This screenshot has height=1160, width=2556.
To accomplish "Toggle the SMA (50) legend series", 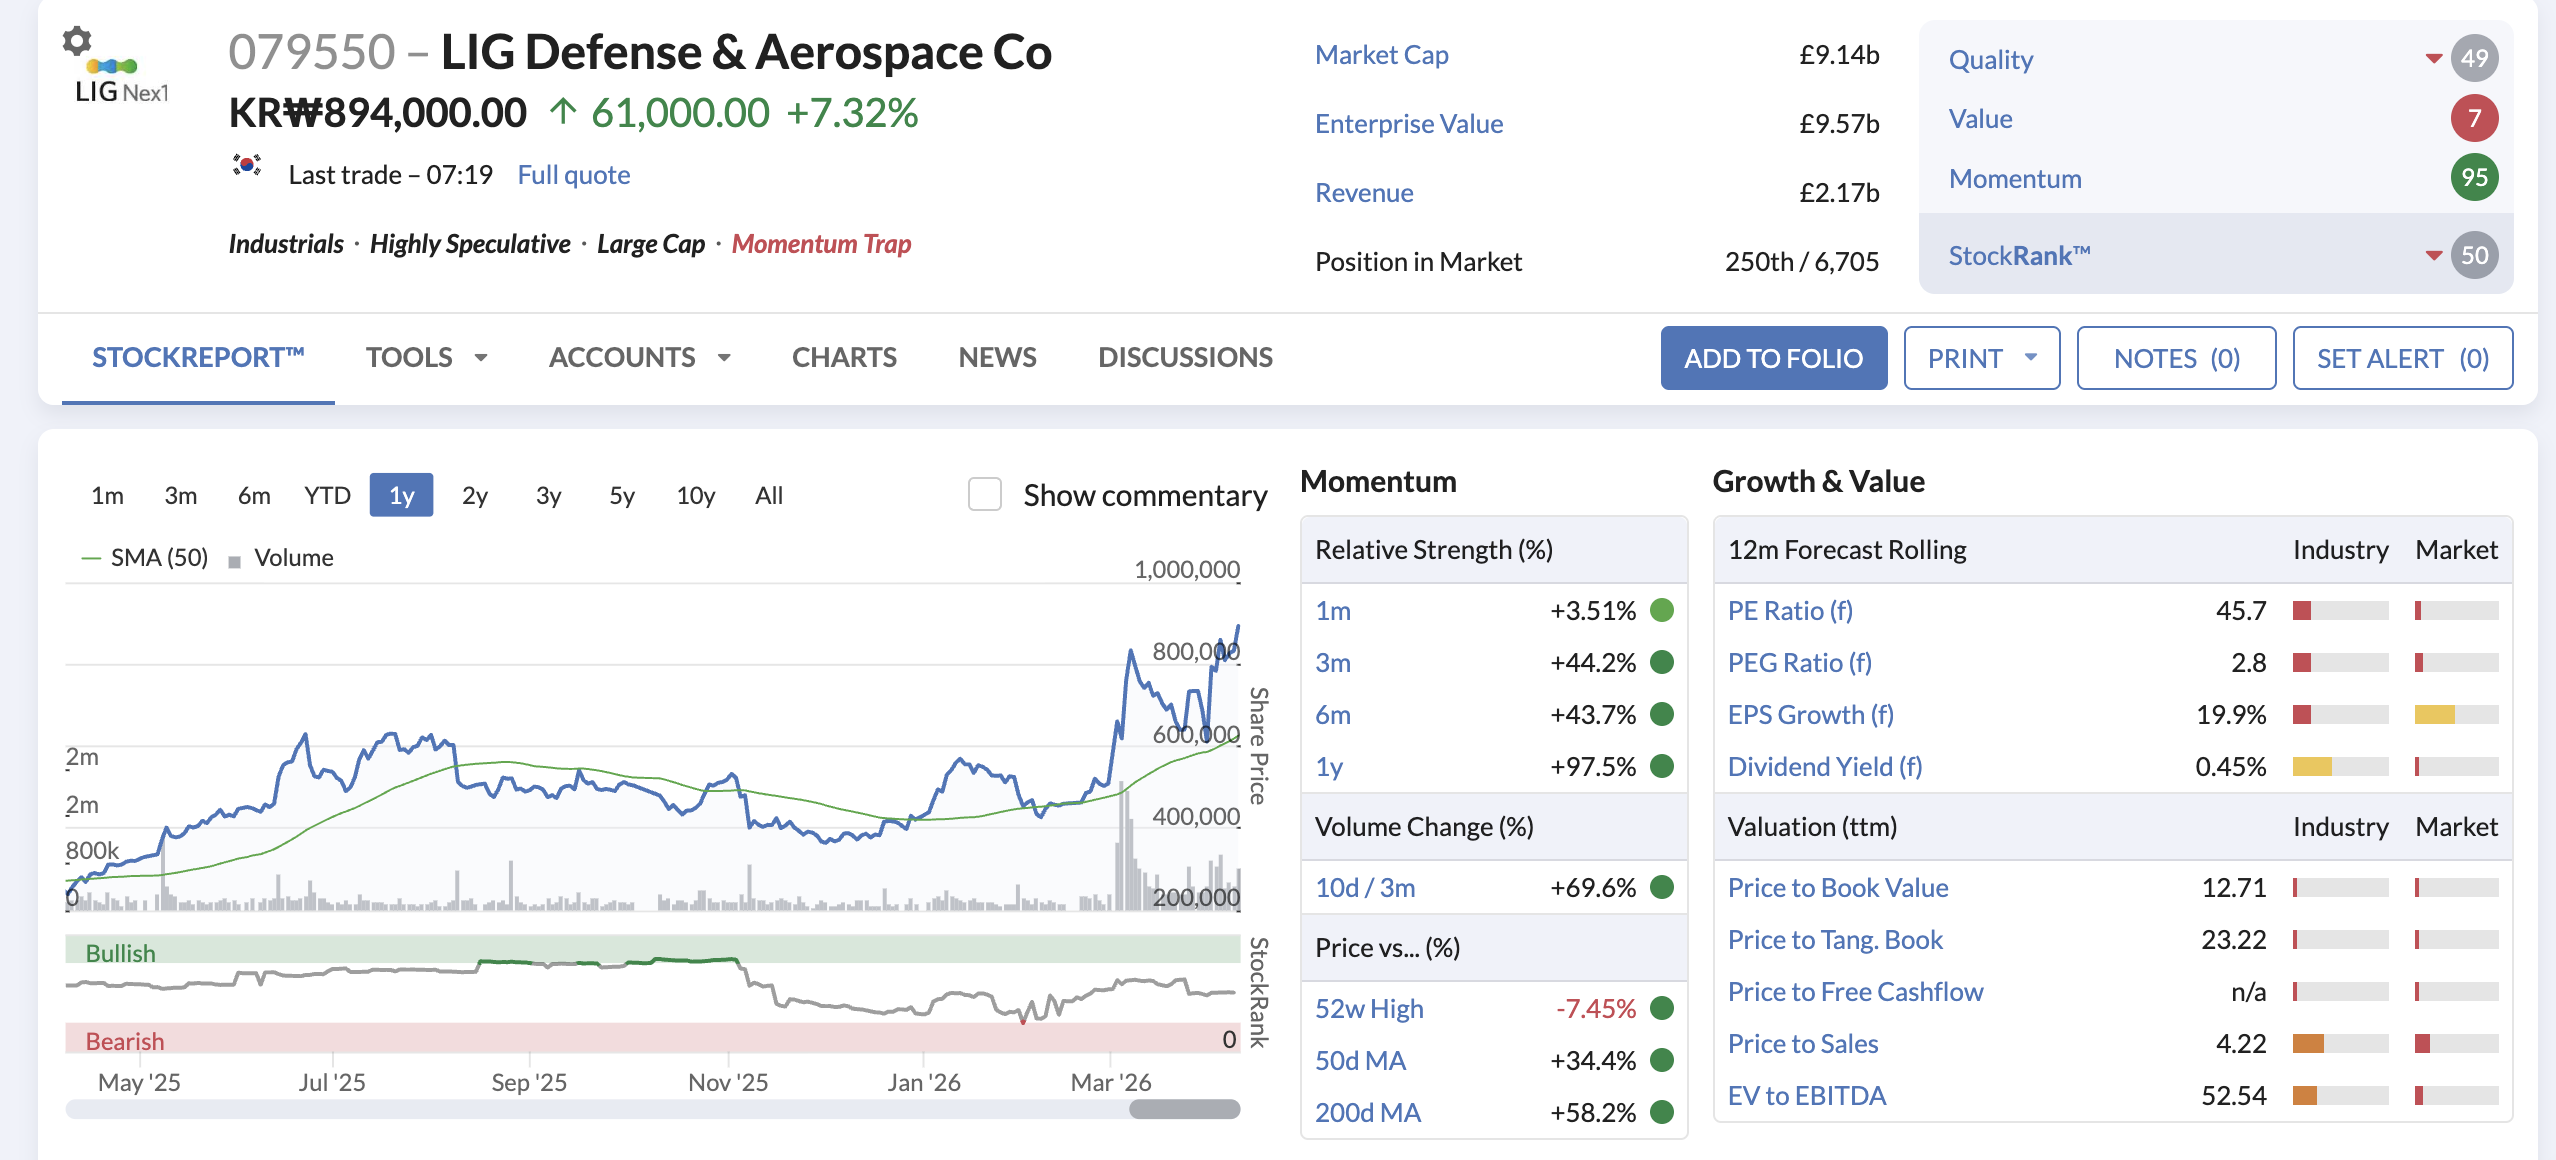I will (x=145, y=558).
